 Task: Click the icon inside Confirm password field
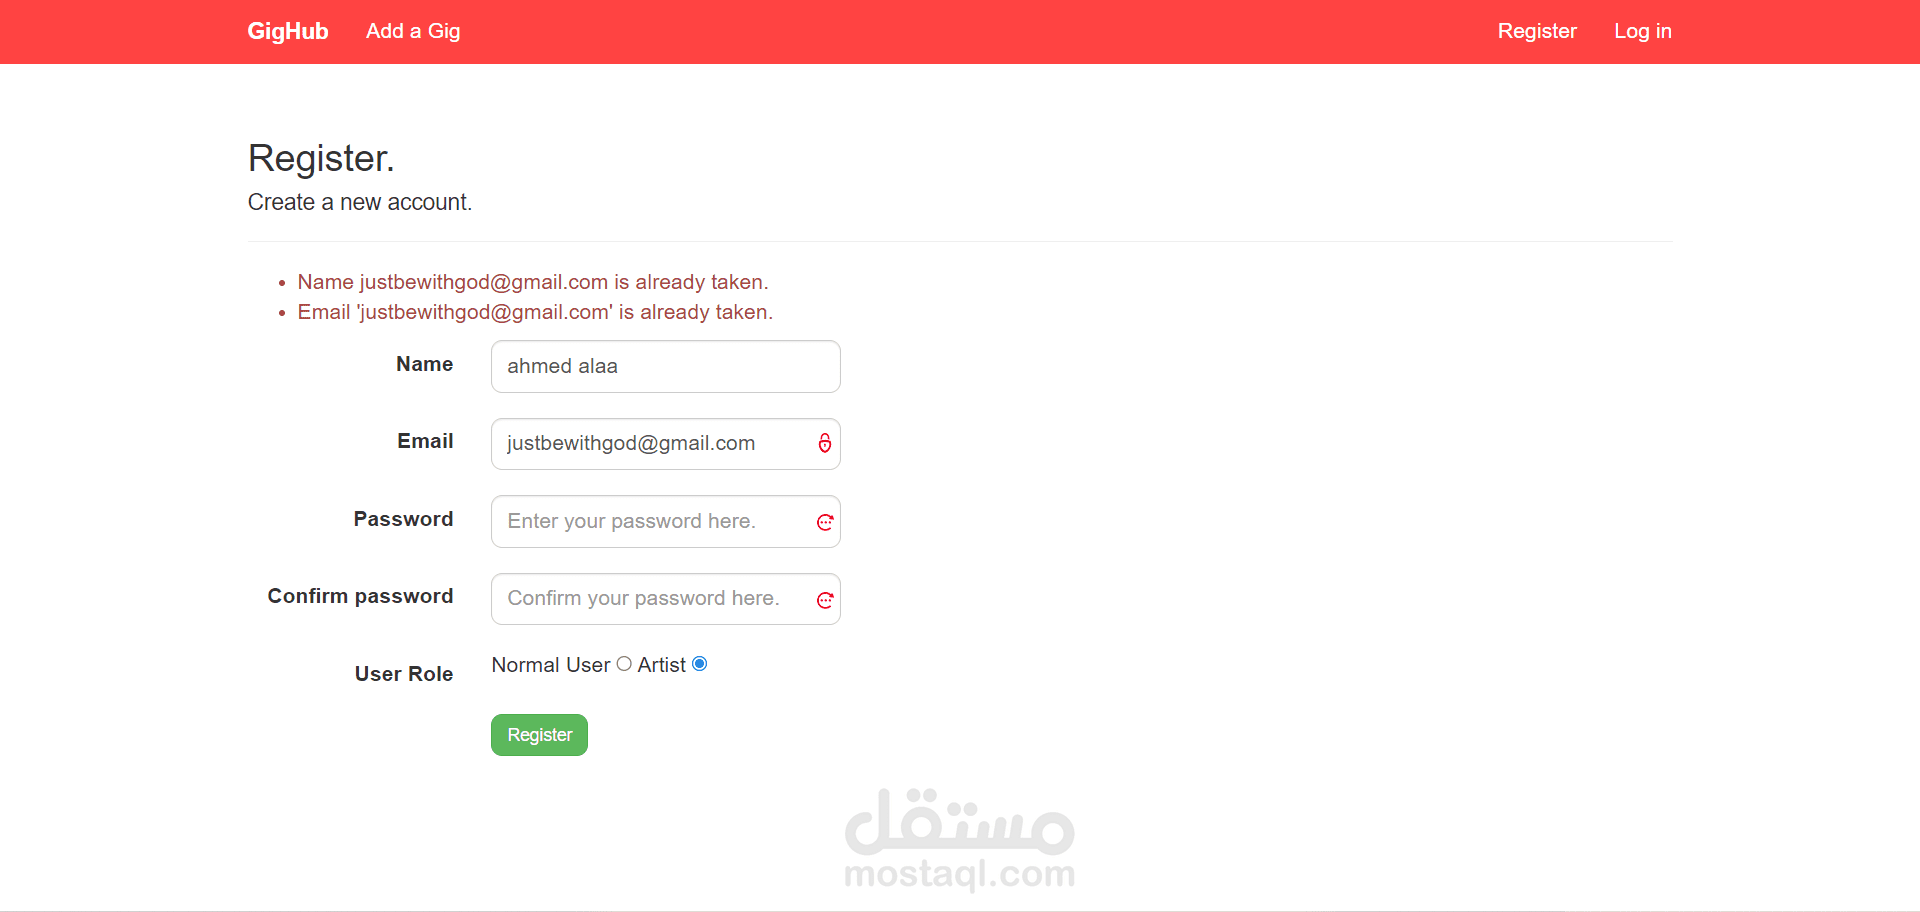coord(825,600)
